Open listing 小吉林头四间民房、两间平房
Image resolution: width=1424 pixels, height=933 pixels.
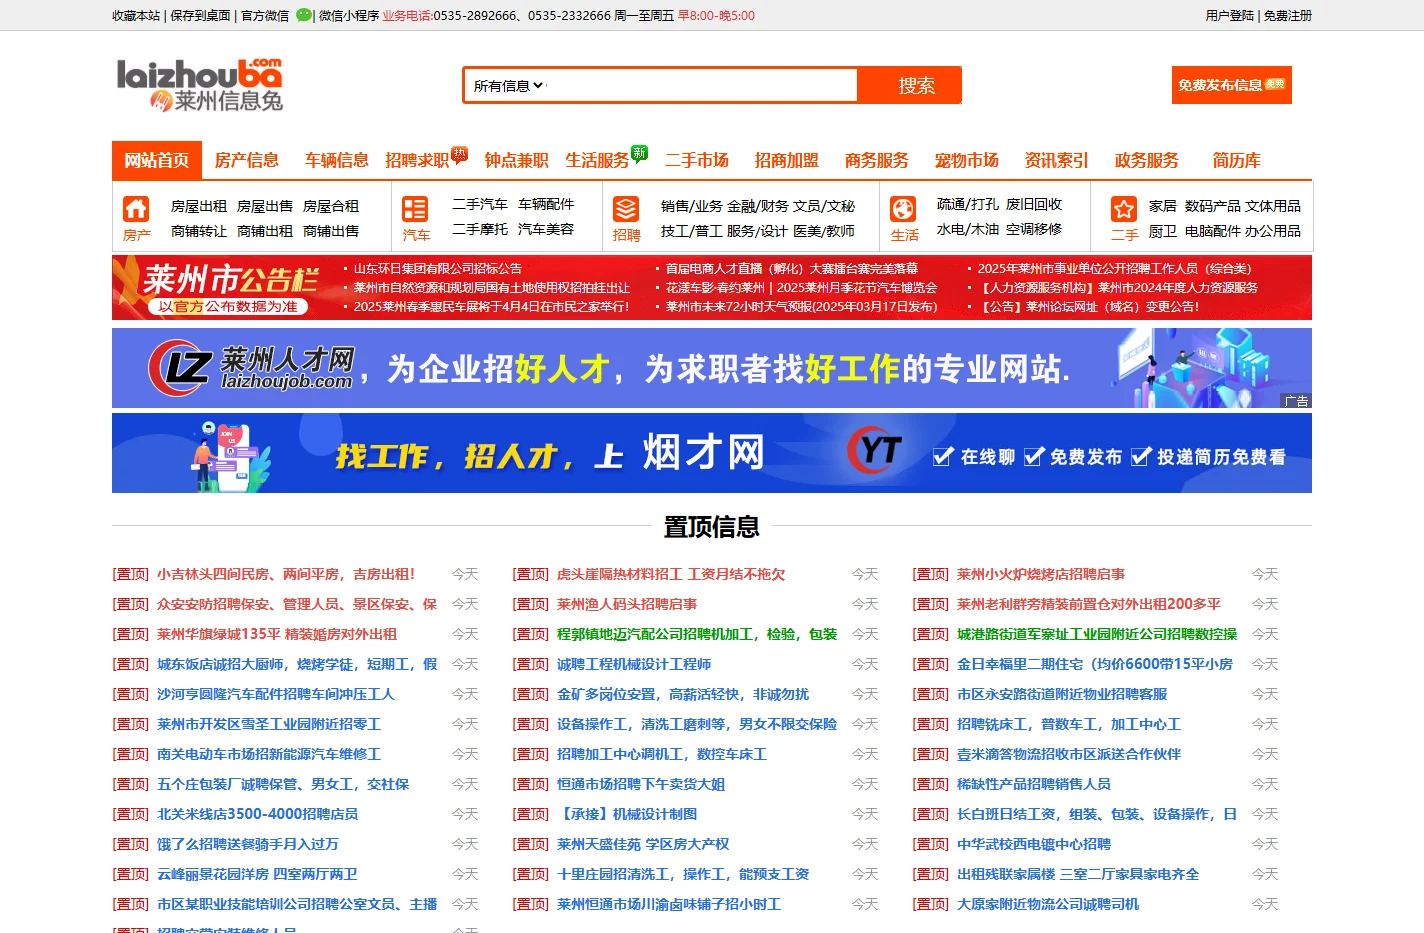coord(286,574)
